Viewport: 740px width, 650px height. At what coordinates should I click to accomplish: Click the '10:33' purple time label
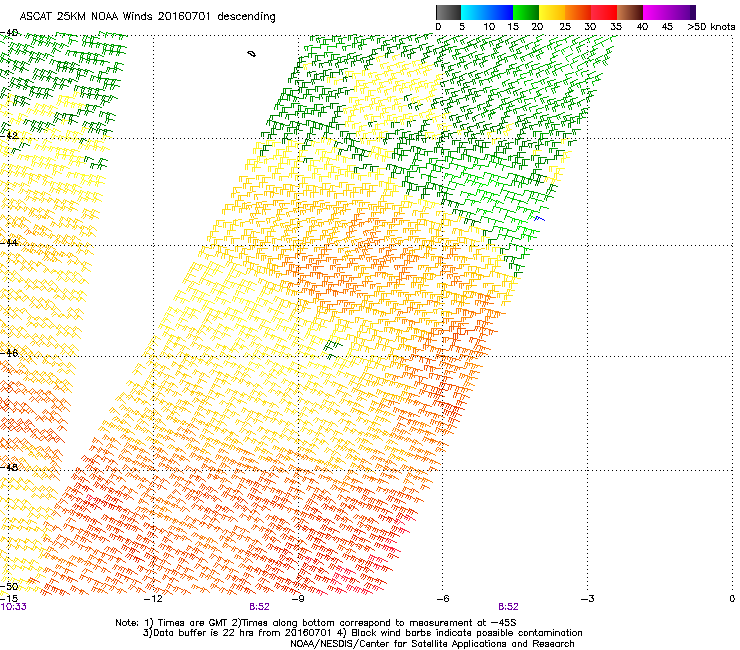pos(13,607)
